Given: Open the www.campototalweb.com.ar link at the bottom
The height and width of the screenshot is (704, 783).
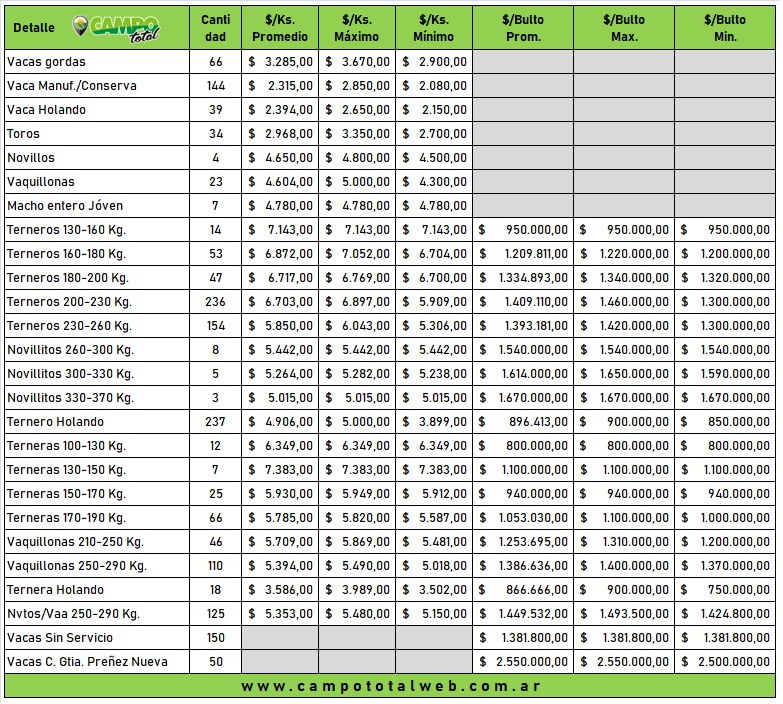Looking at the screenshot, I should point(390,687).
